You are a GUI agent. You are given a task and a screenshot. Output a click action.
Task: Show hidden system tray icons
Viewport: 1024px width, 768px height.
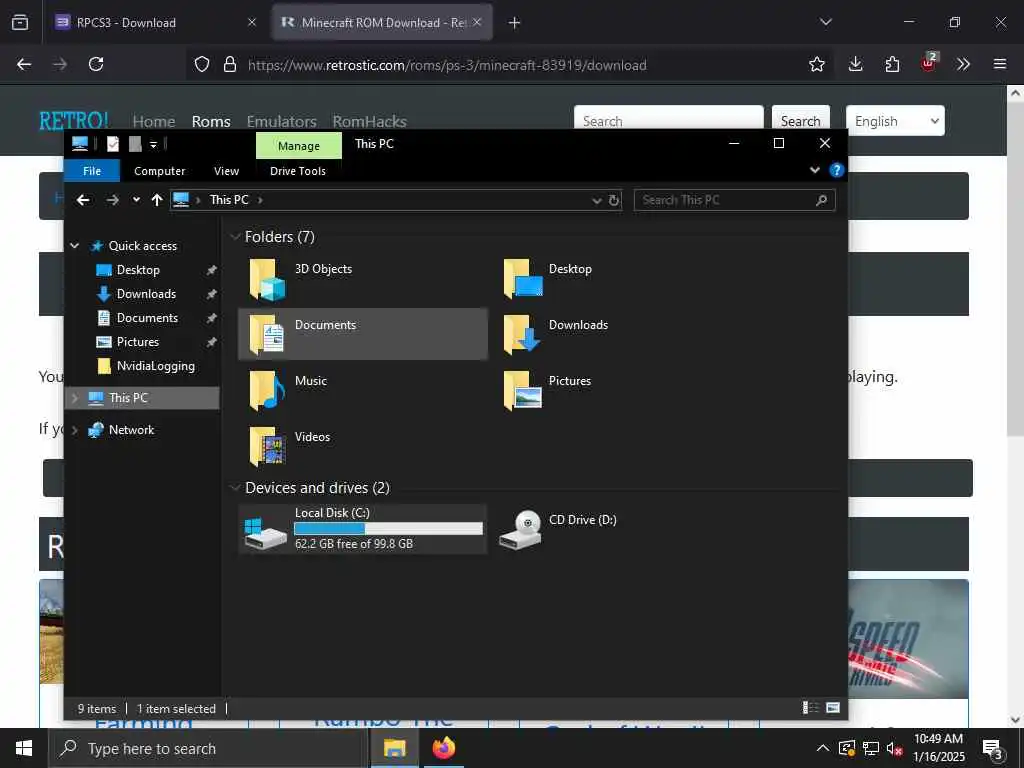tap(823, 748)
